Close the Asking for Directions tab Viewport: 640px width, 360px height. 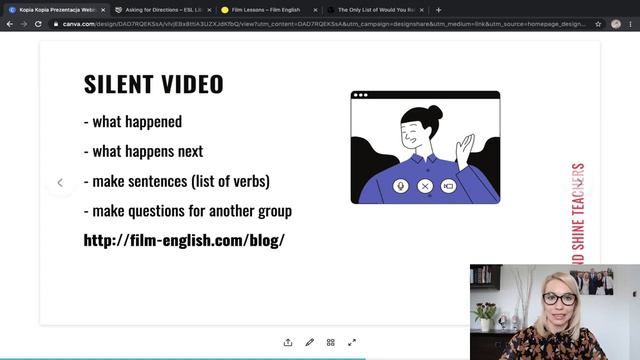209,10
